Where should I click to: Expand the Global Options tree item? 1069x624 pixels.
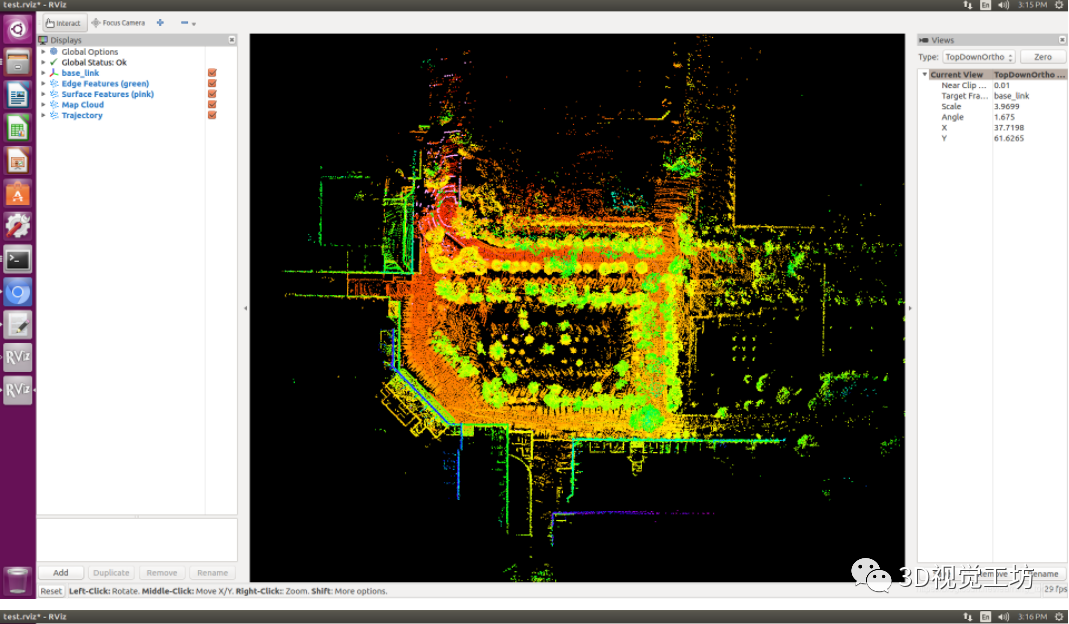pyautogui.click(x=44, y=51)
